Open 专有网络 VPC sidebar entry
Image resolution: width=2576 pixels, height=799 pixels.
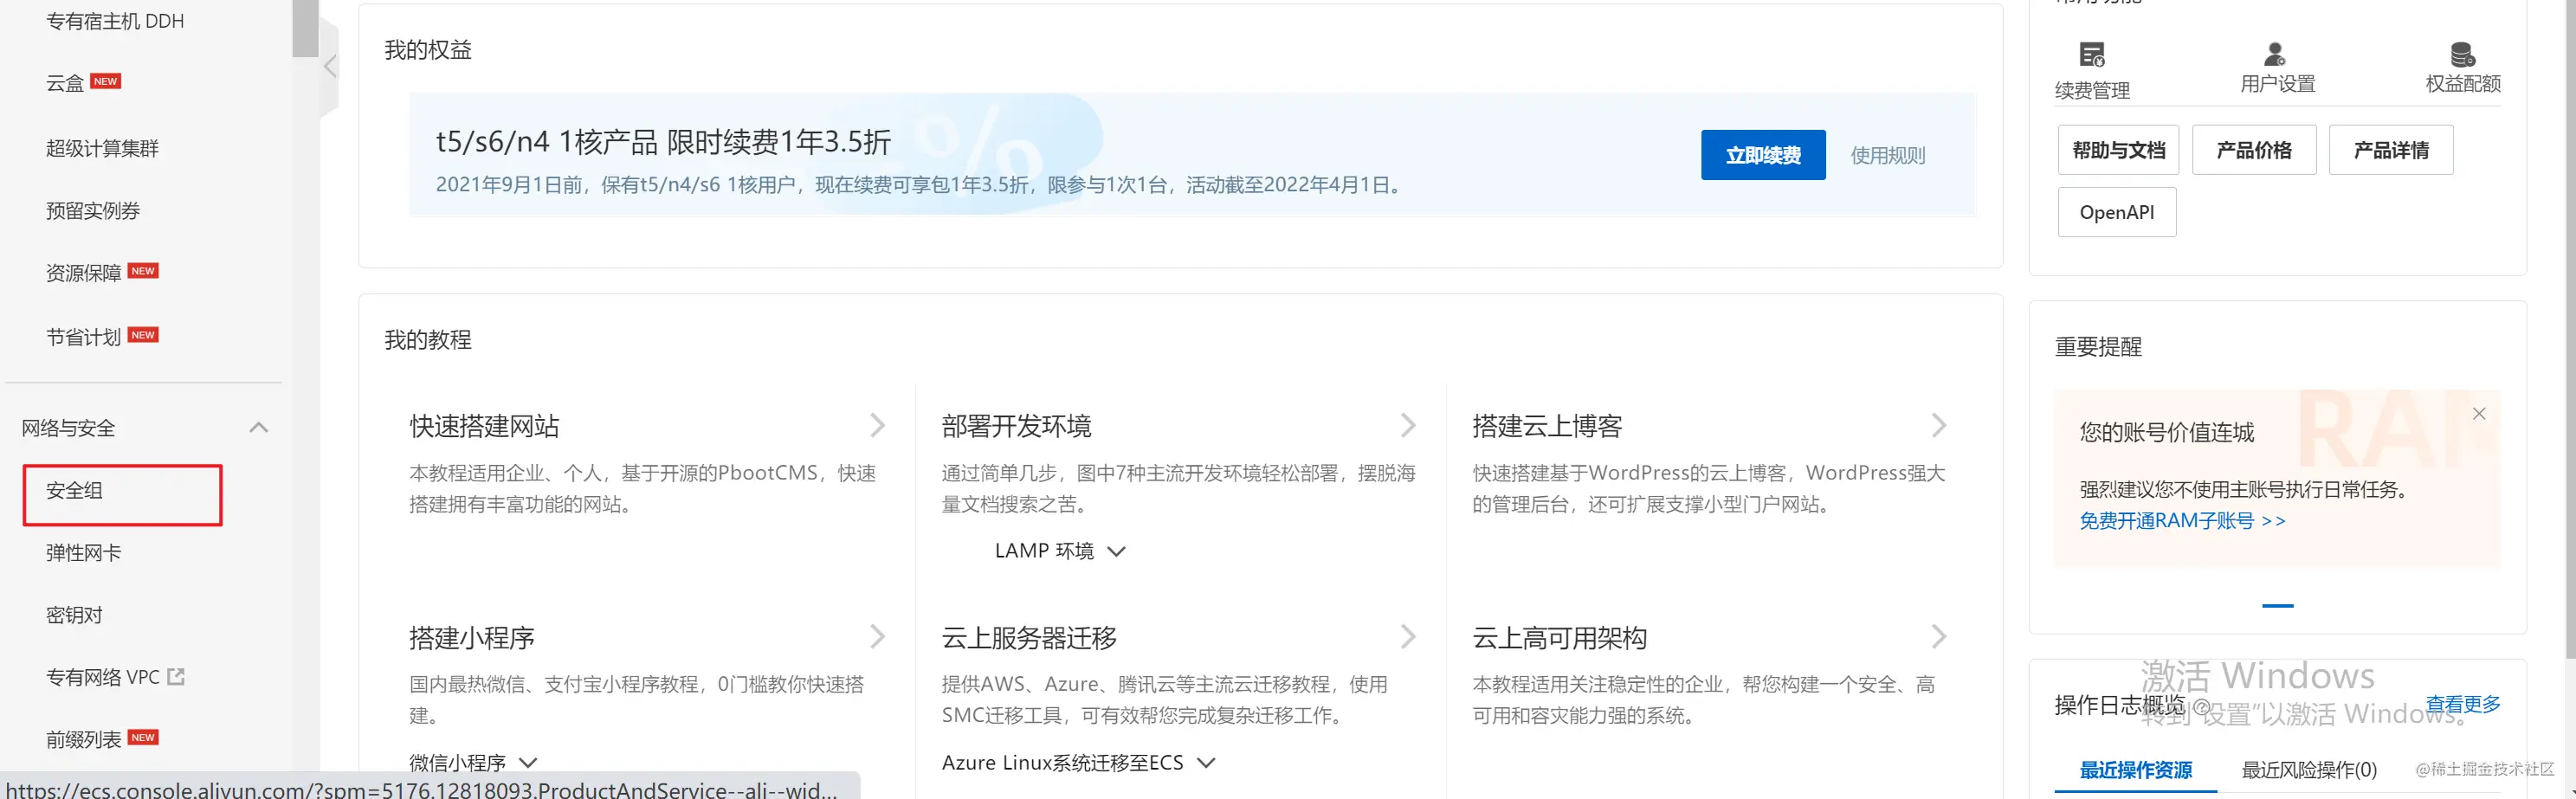point(103,677)
